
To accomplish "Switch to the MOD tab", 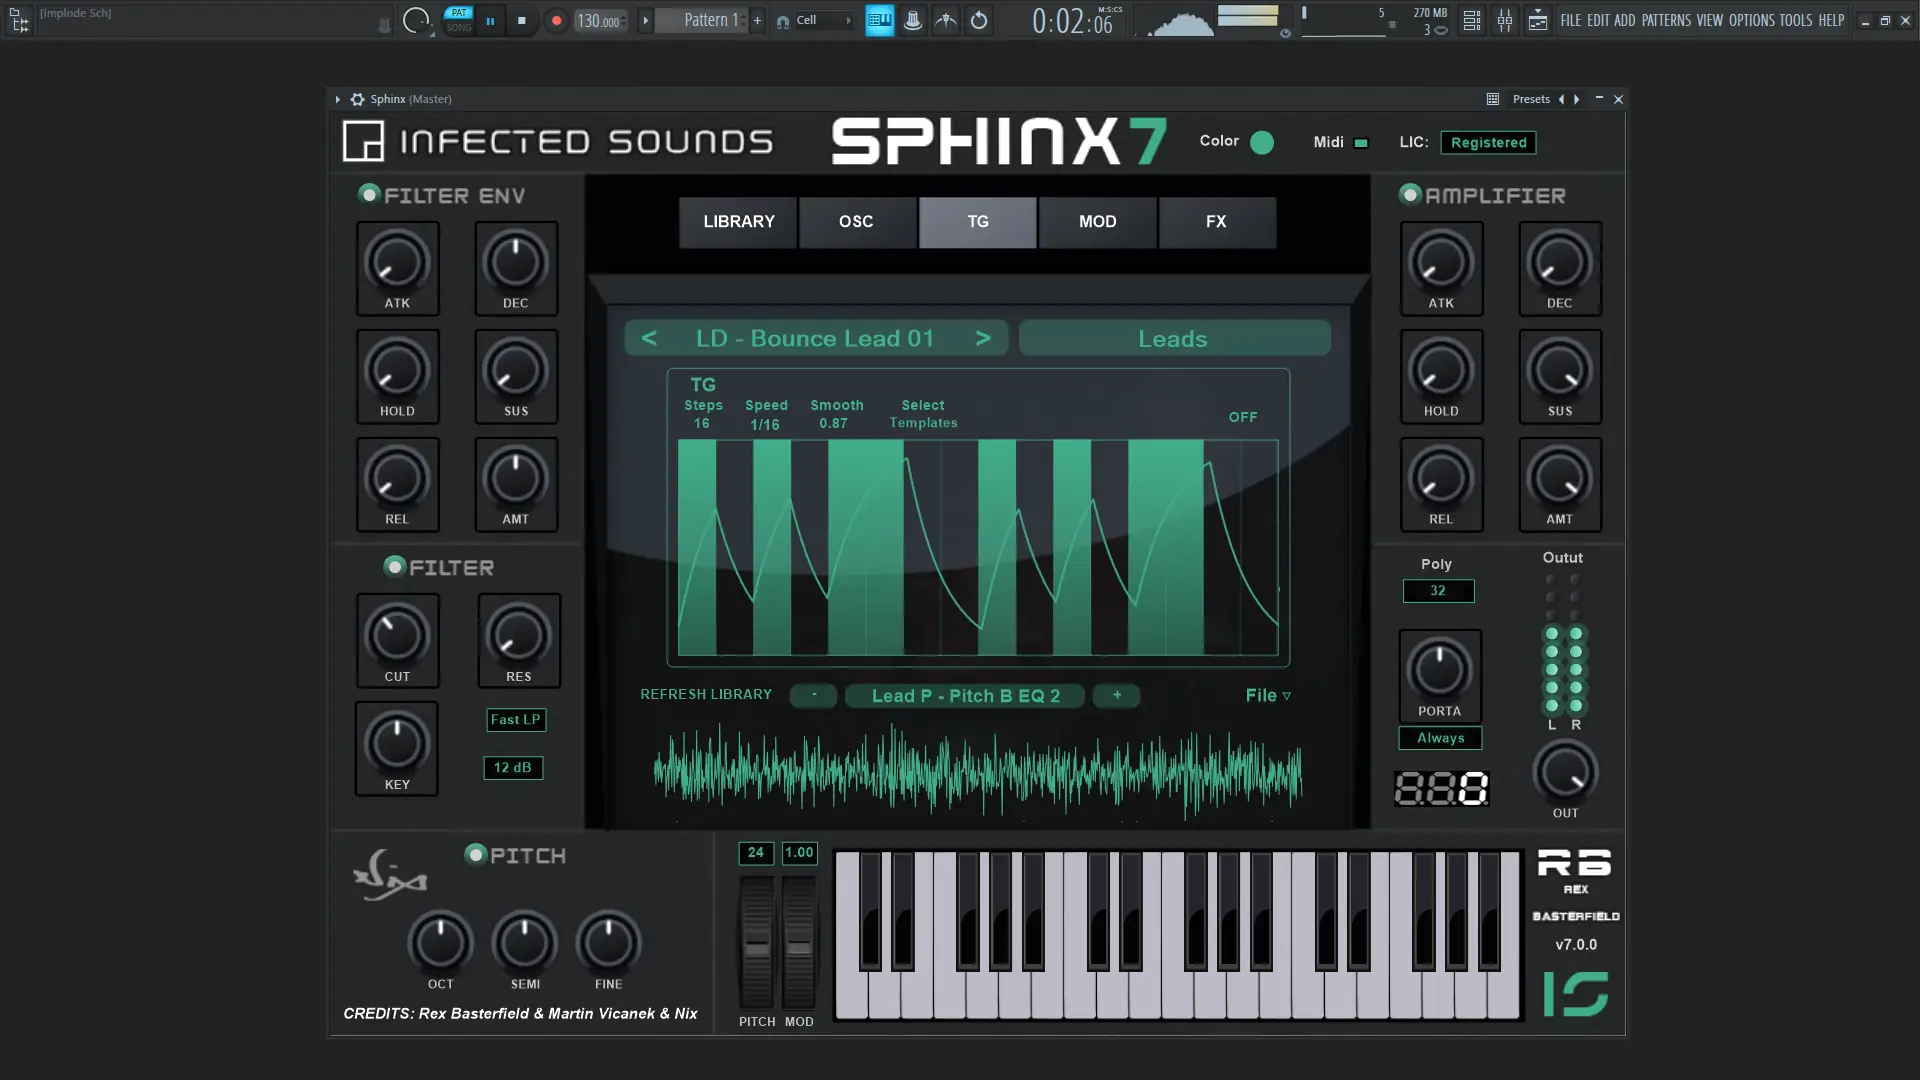I will [x=1097, y=222].
